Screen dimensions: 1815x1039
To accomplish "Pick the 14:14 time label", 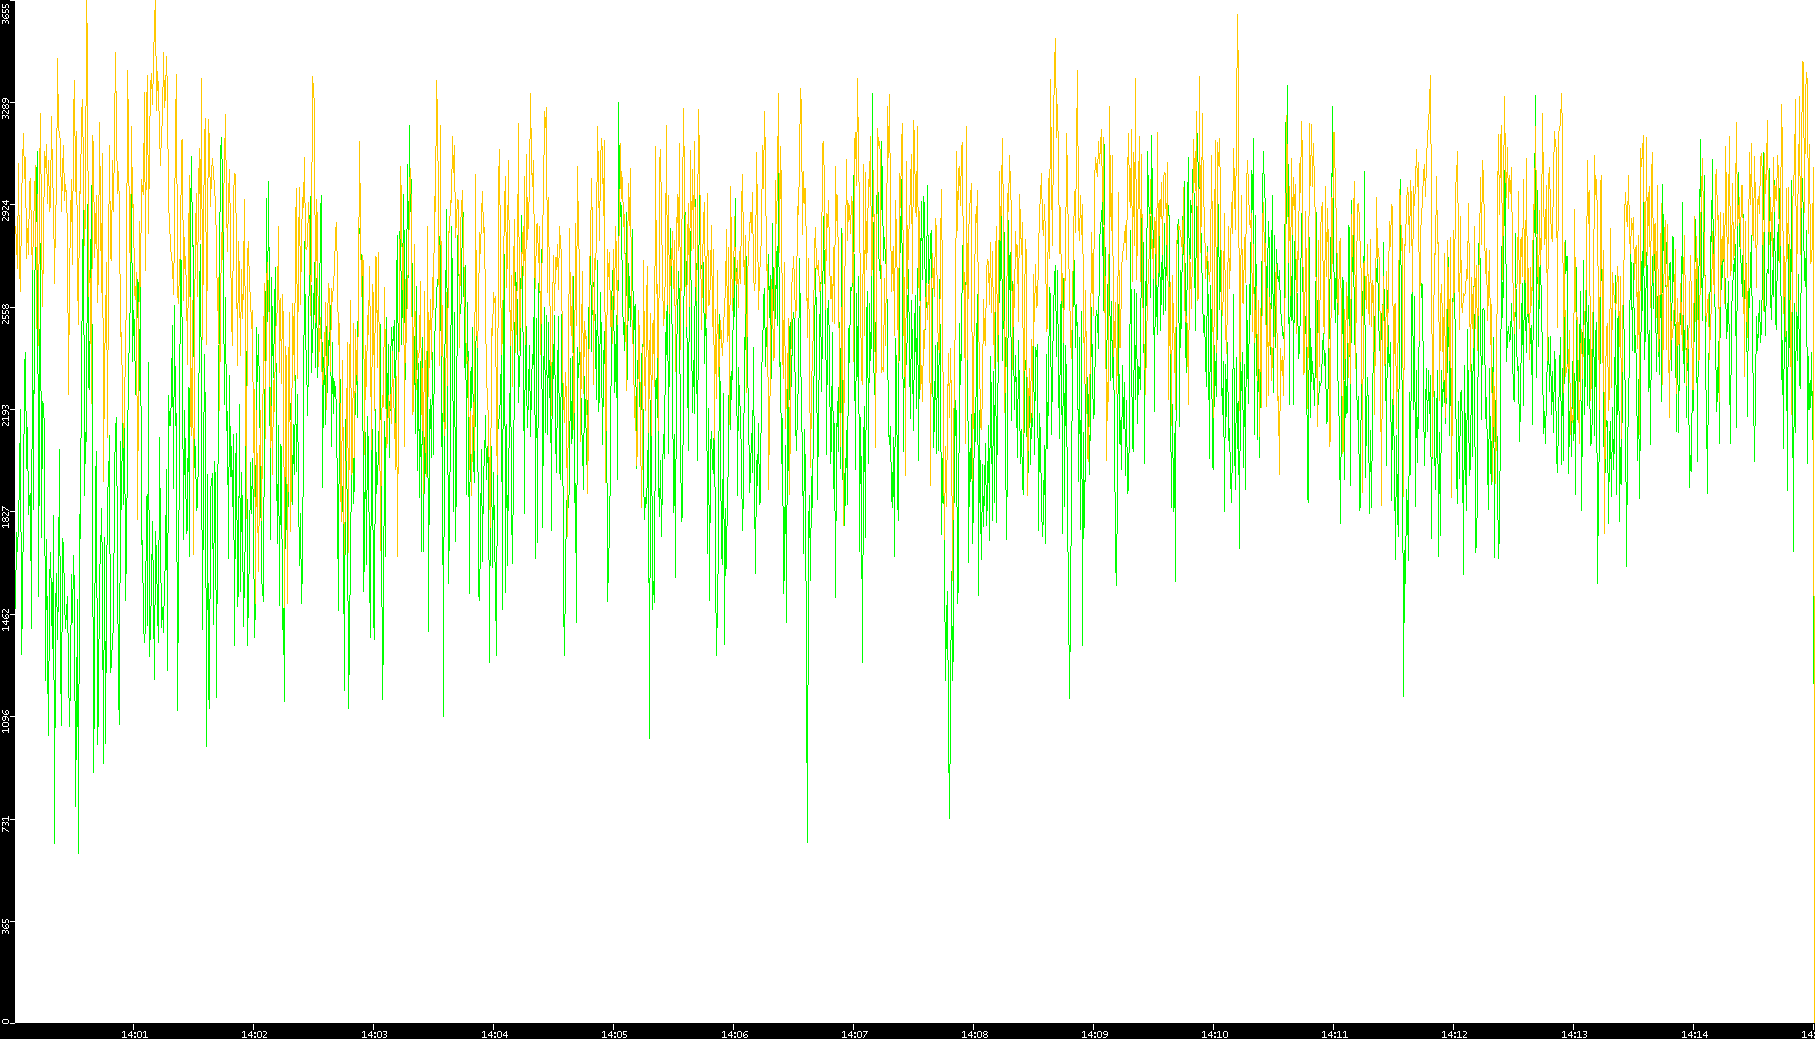I will (x=1694, y=1034).
